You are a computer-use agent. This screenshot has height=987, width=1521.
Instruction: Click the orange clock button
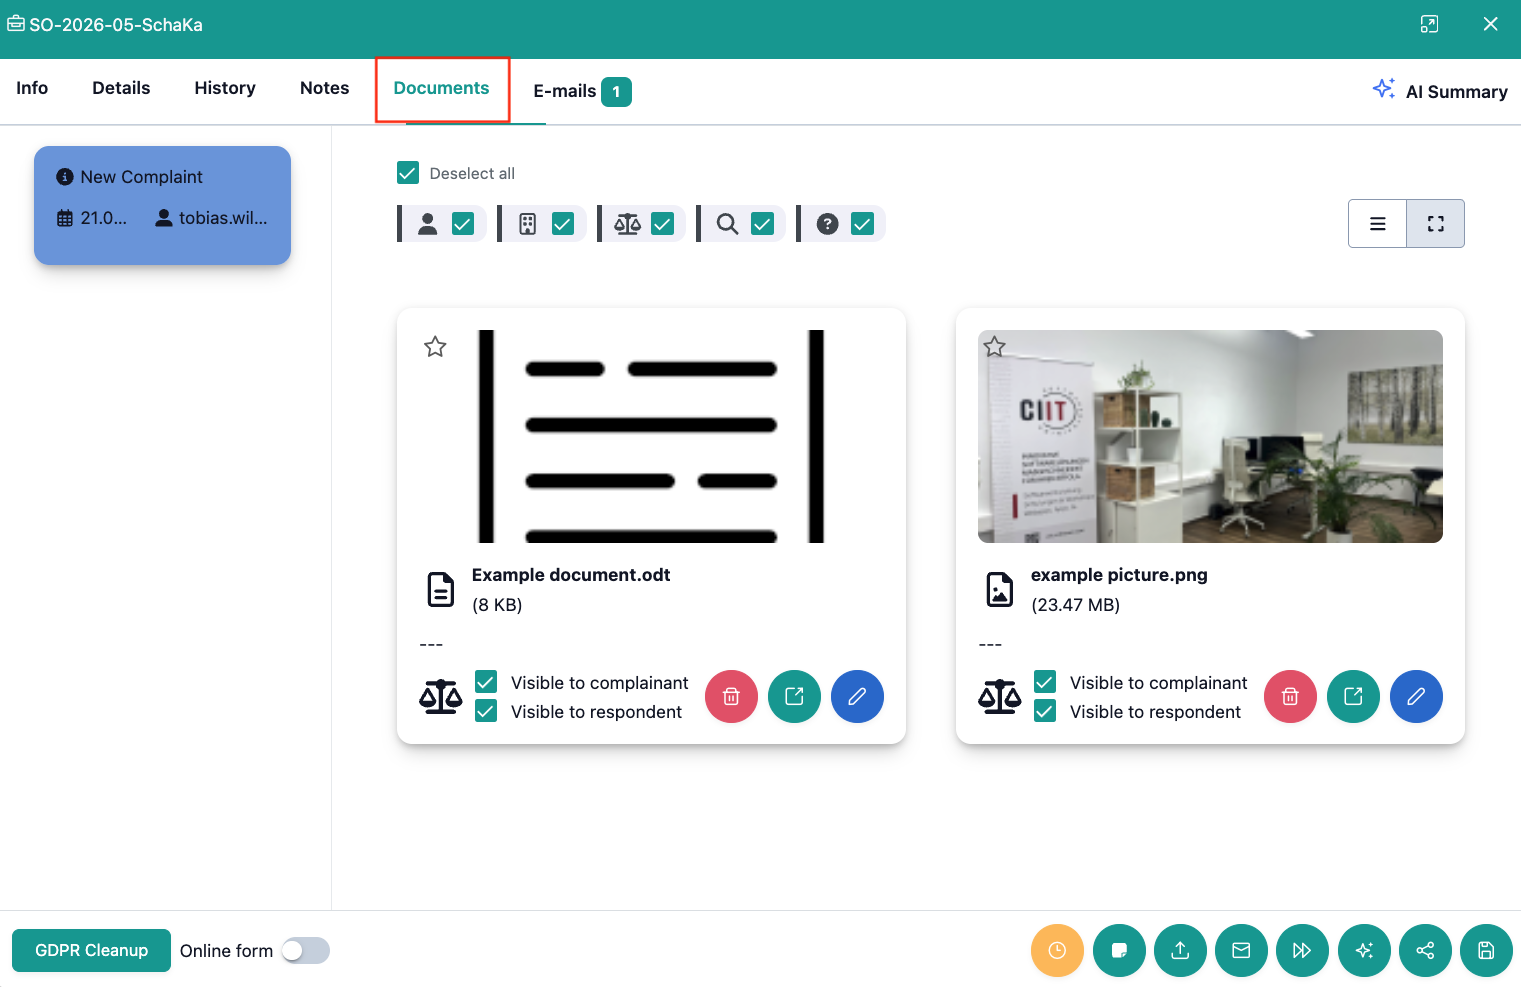pyautogui.click(x=1057, y=950)
